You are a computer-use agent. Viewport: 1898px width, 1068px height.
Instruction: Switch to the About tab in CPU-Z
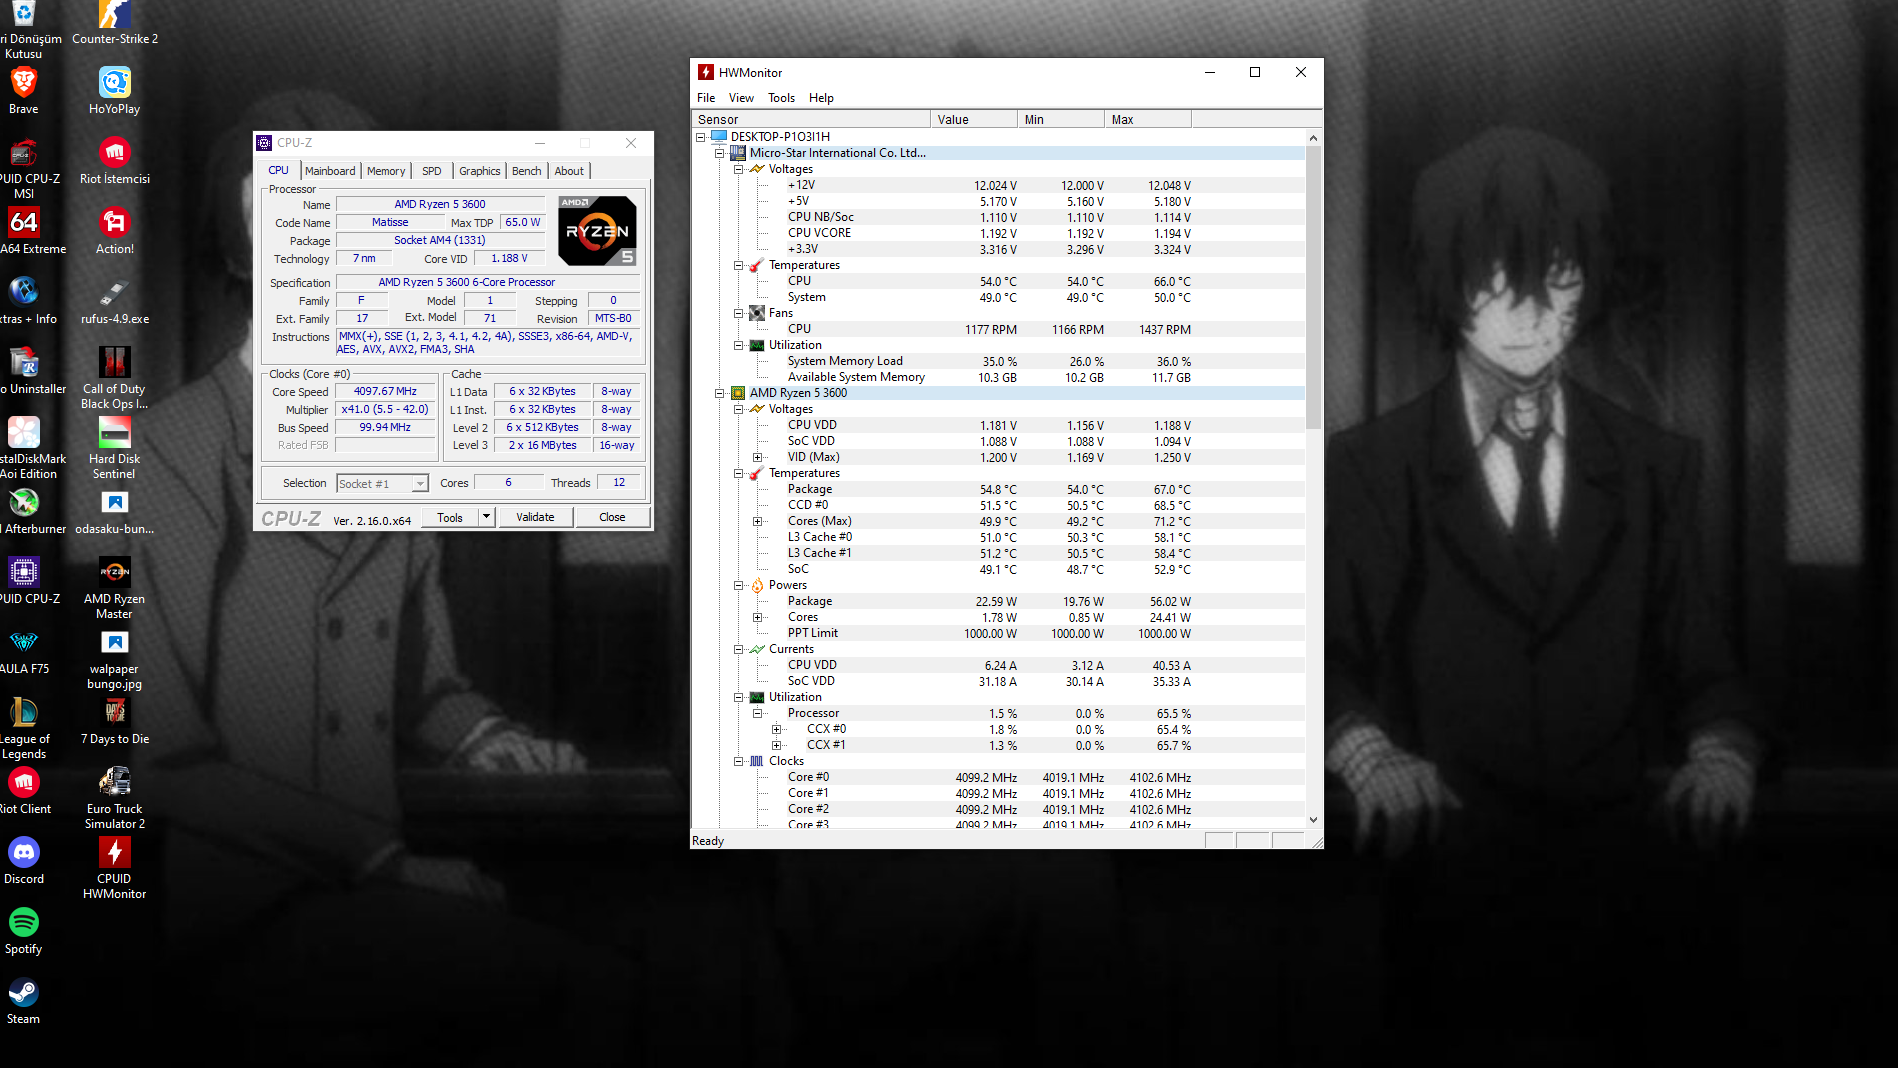pos(569,171)
